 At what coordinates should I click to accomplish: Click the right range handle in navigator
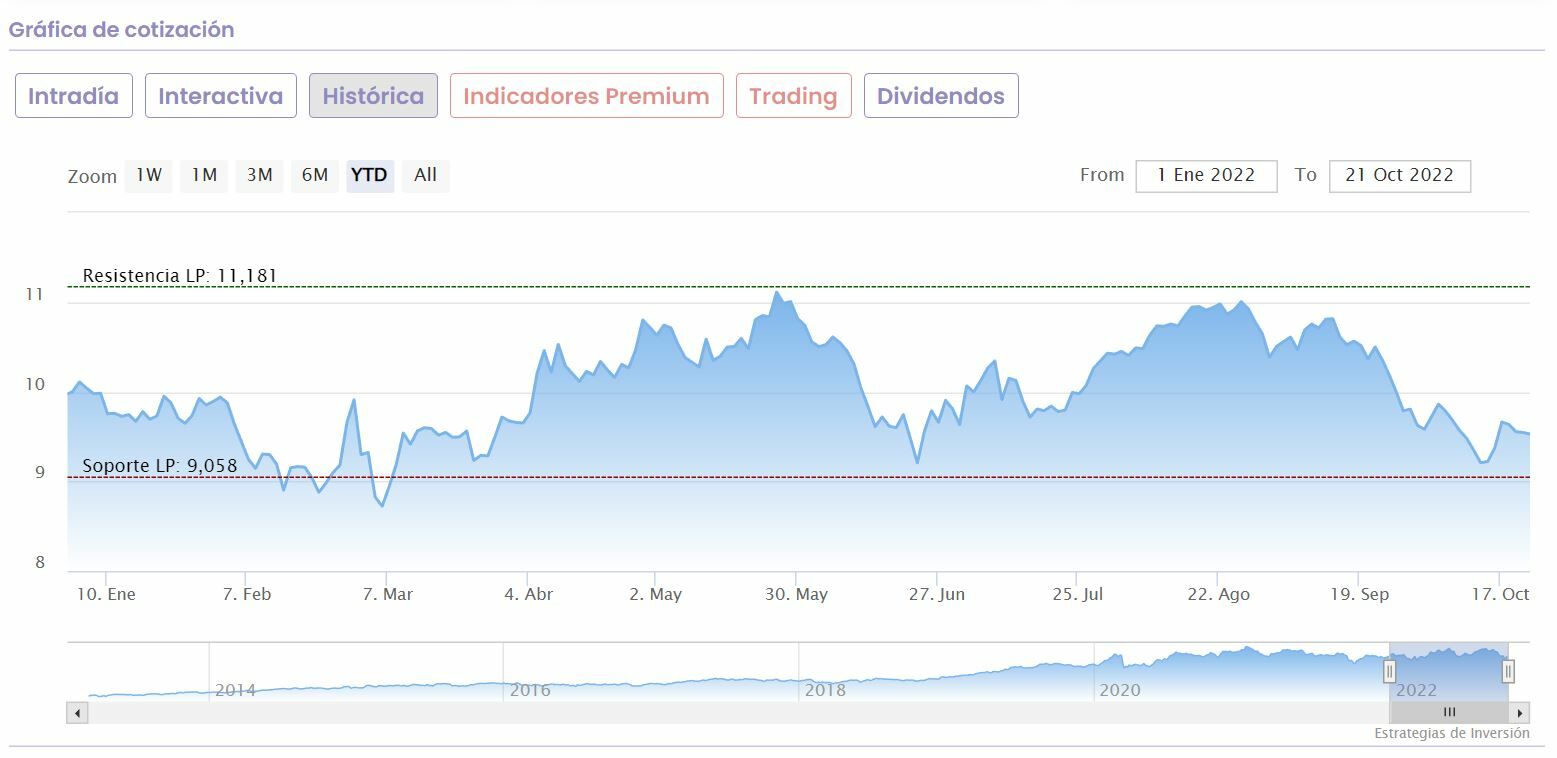1508,671
